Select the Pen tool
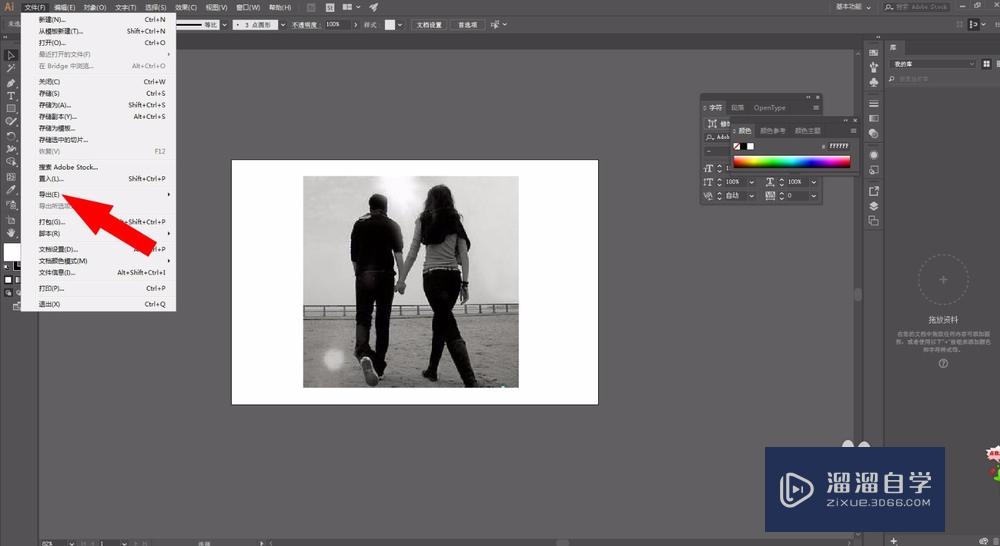Image resolution: width=1000 pixels, height=546 pixels. coord(11,83)
